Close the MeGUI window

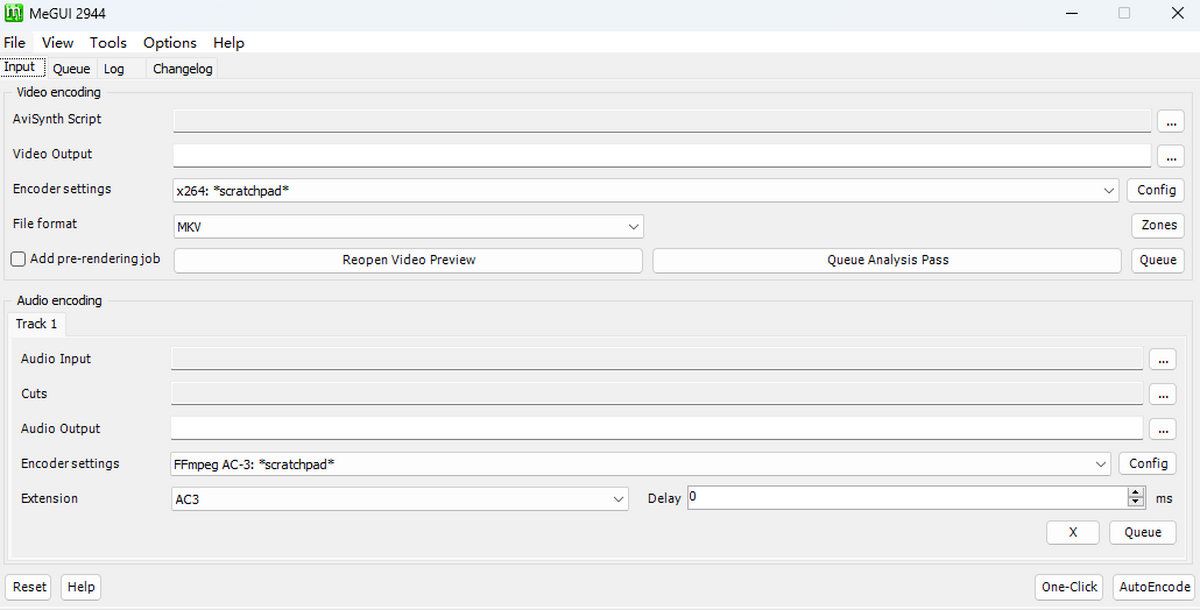(x=1176, y=13)
